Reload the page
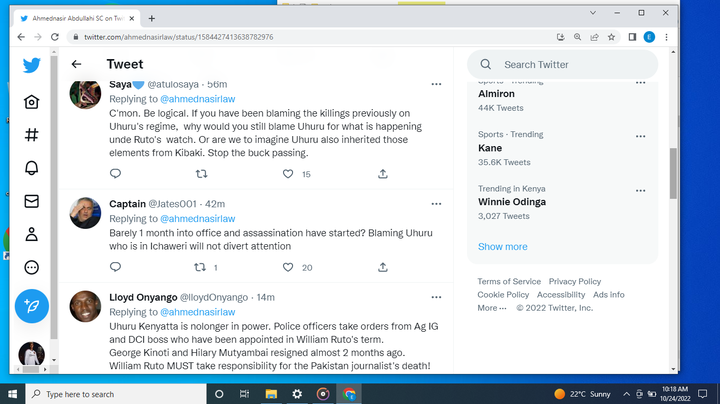 click(x=55, y=37)
